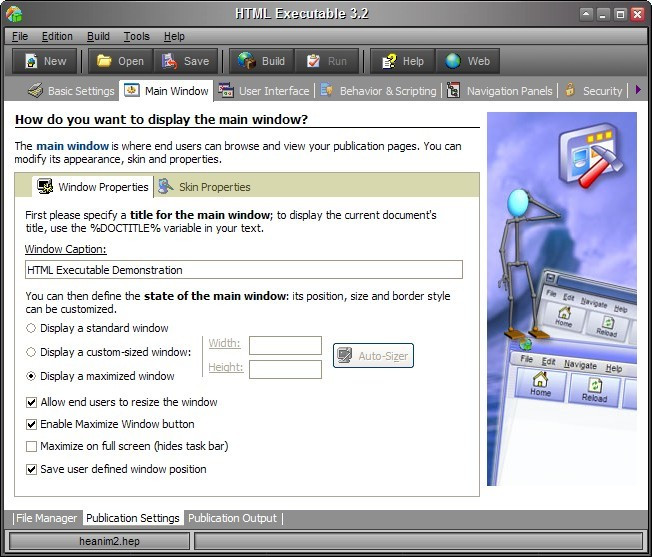Switch to the Skin Properties tab

(x=215, y=187)
